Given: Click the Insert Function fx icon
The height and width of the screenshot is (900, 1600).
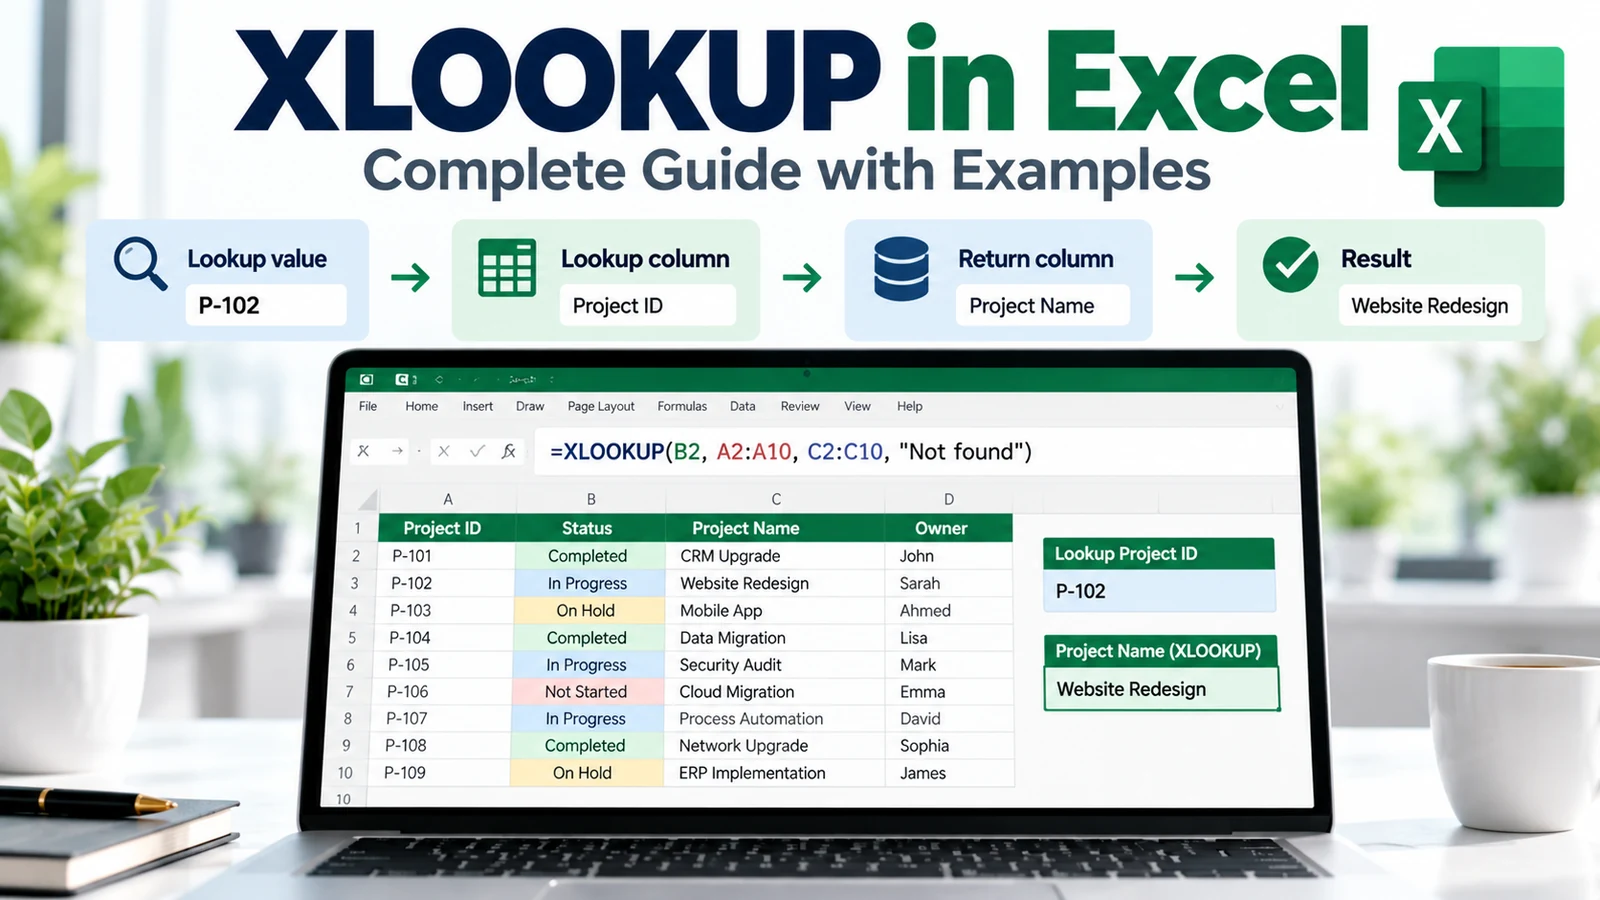Looking at the screenshot, I should (x=509, y=451).
